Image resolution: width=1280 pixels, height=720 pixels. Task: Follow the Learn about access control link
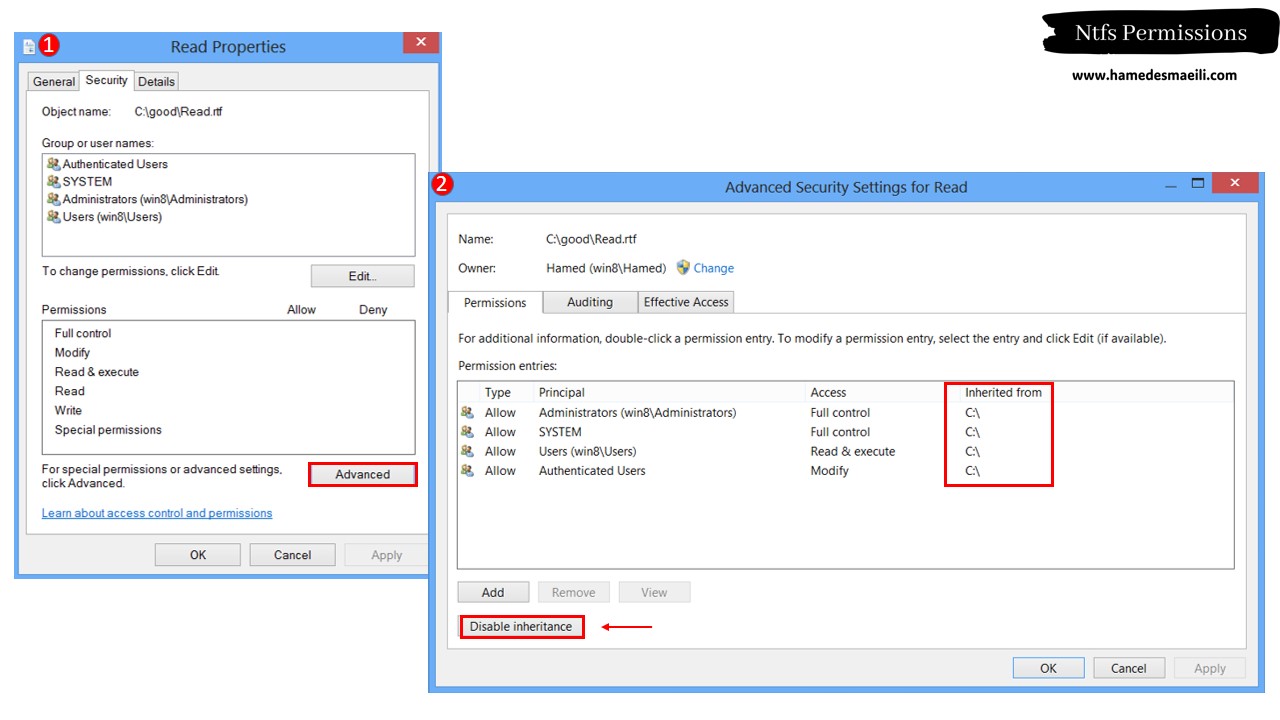point(157,513)
